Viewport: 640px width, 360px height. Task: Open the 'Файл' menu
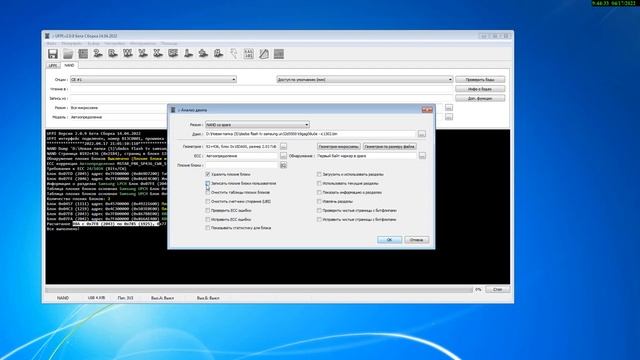pyautogui.click(x=51, y=43)
